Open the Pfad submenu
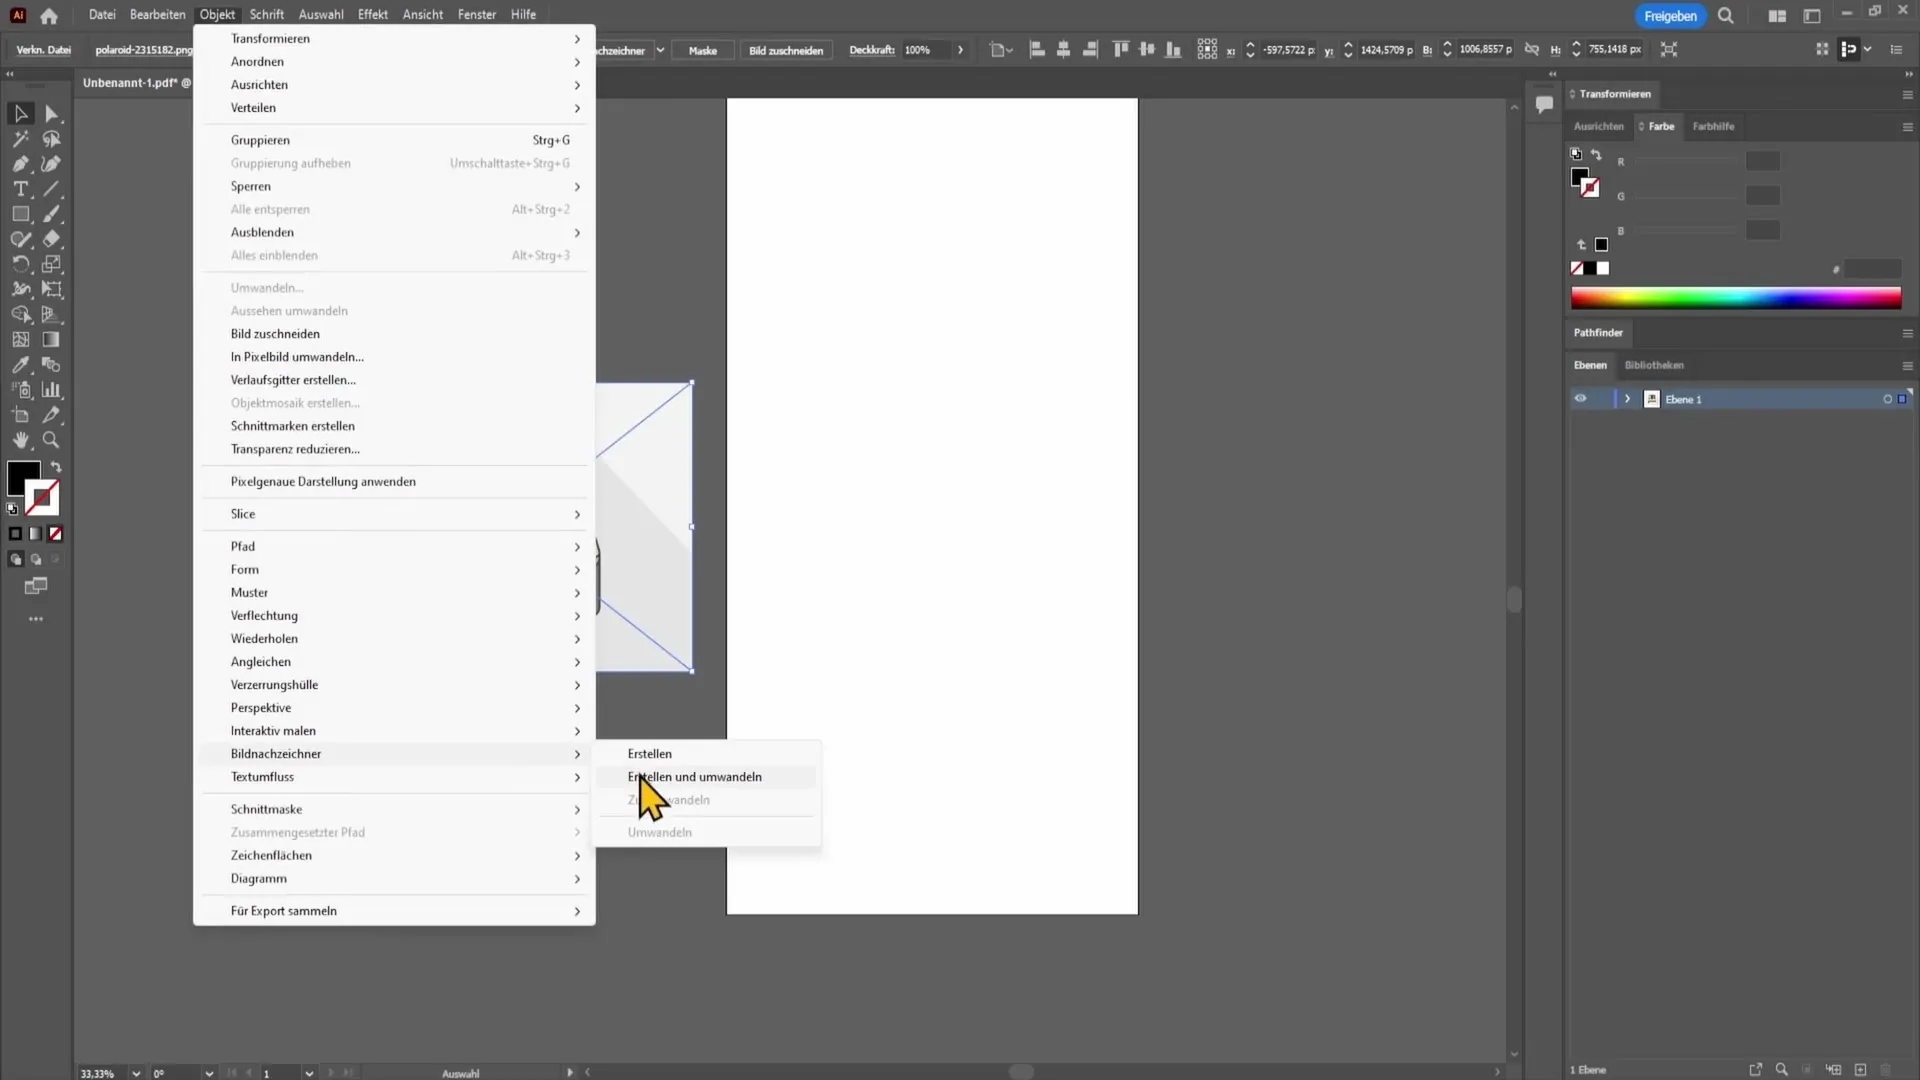1920x1080 pixels. (x=395, y=546)
